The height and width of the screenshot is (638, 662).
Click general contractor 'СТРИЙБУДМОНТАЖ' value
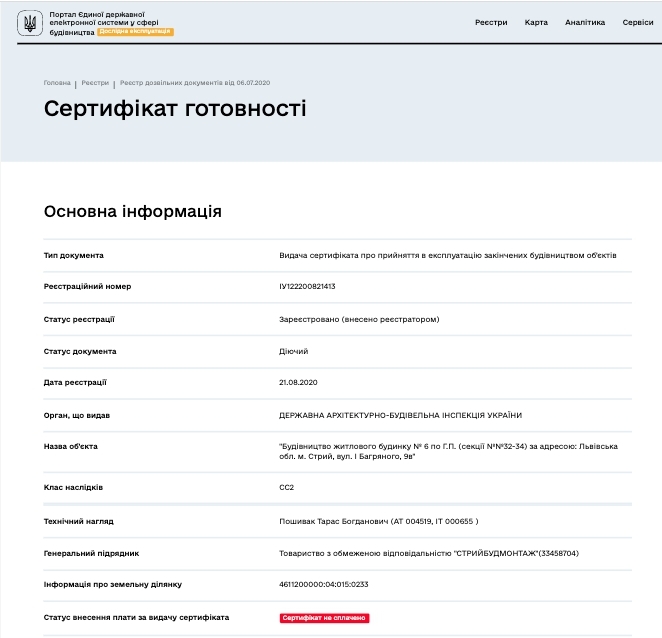pyautogui.click(x=429, y=553)
